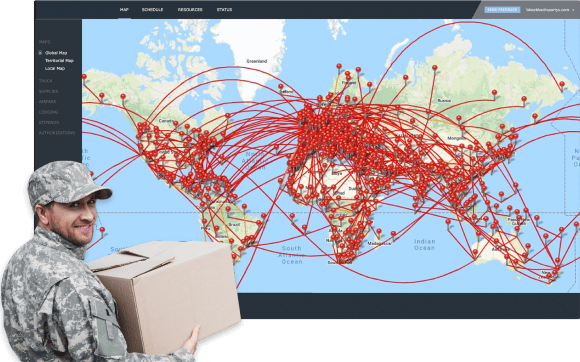Open the TRUCK sidebar section

pos(45,81)
